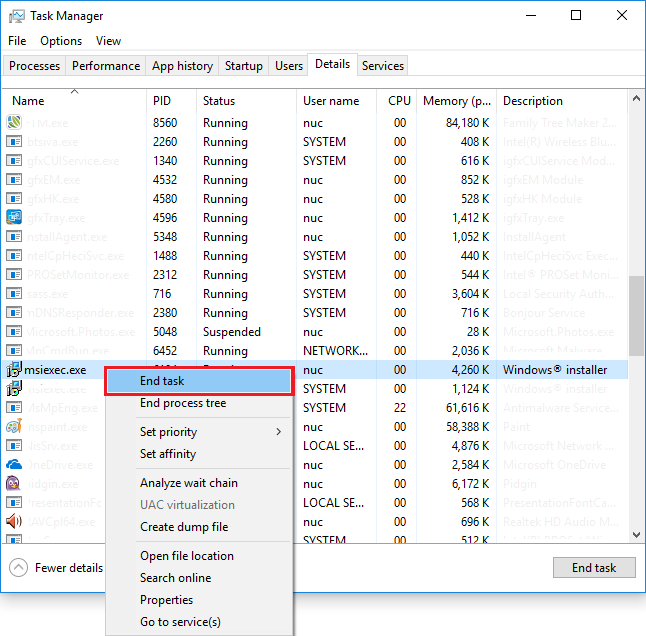Click the Pidgin process icon

tap(13, 483)
